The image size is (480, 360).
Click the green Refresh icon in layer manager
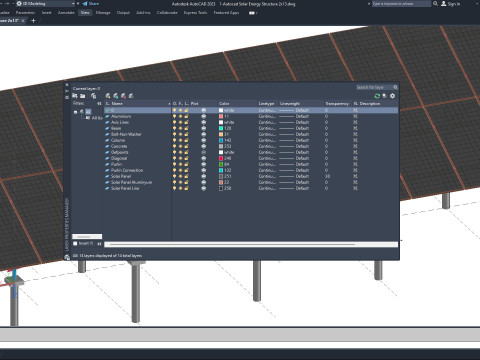[377, 96]
